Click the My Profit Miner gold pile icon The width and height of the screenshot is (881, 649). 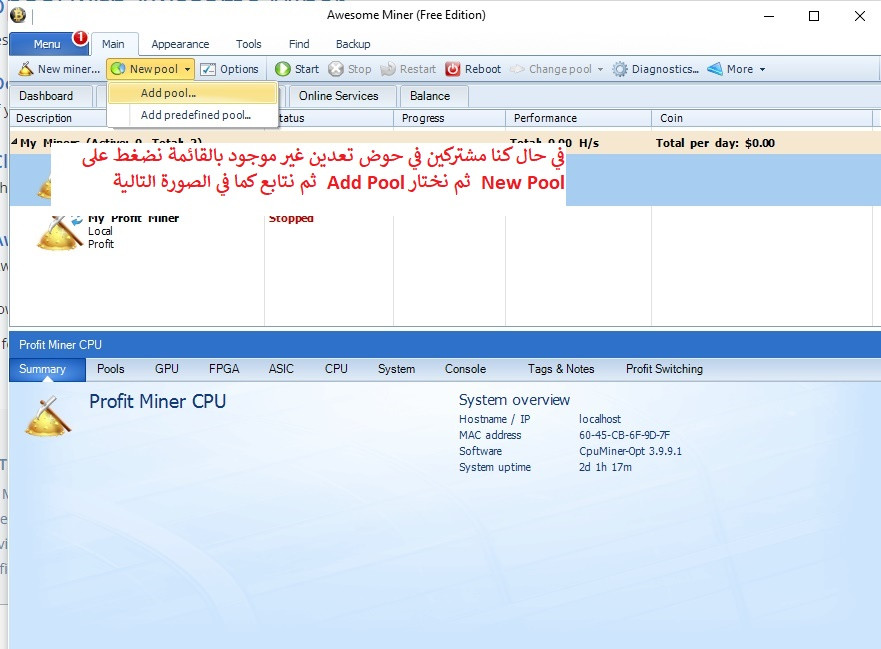(x=60, y=232)
